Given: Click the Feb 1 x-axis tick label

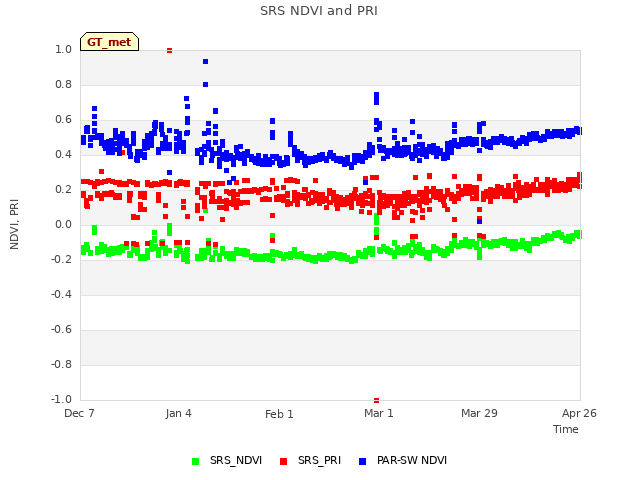Looking at the screenshot, I should 279,414.
